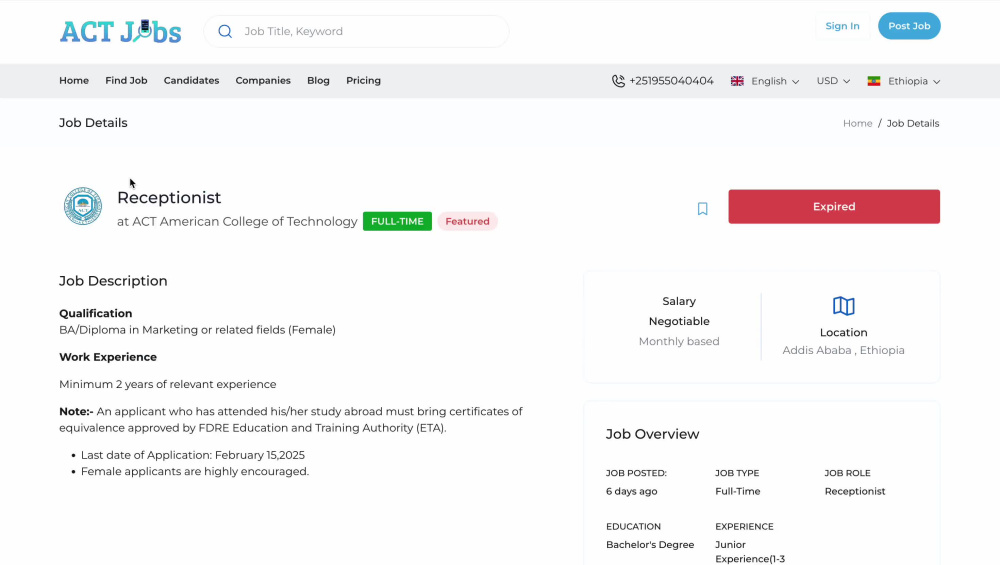The image size is (1000, 565).
Task: Click the red Expired button
Action: point(834,207)
